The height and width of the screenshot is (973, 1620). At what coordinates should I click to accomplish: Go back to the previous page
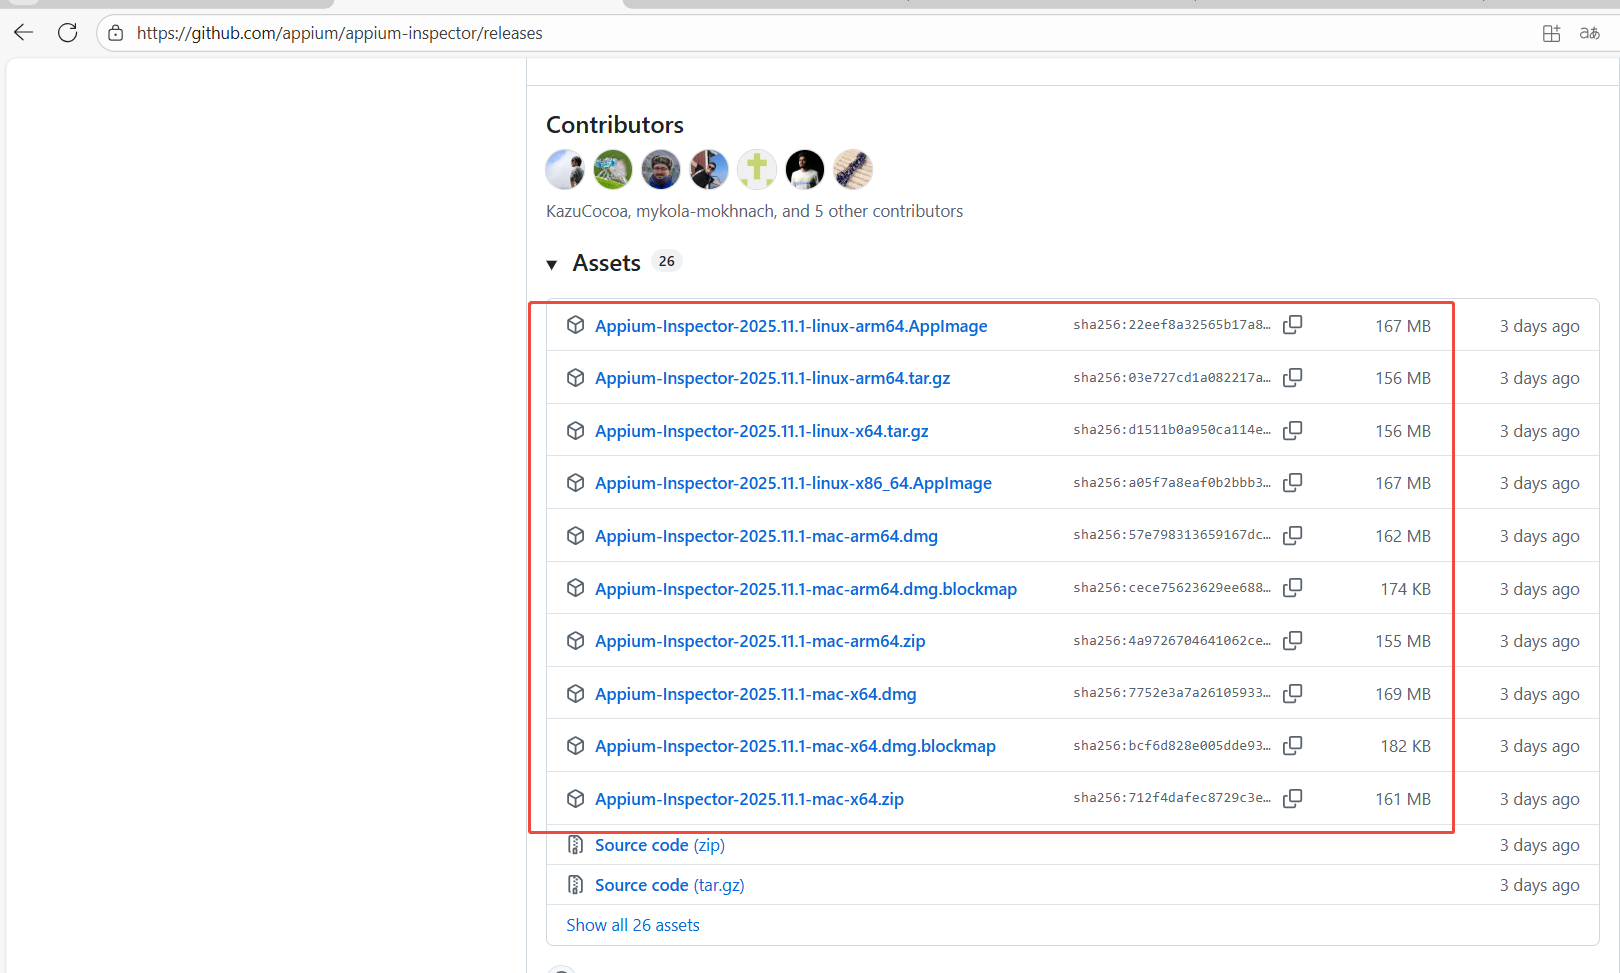[24, 33]
